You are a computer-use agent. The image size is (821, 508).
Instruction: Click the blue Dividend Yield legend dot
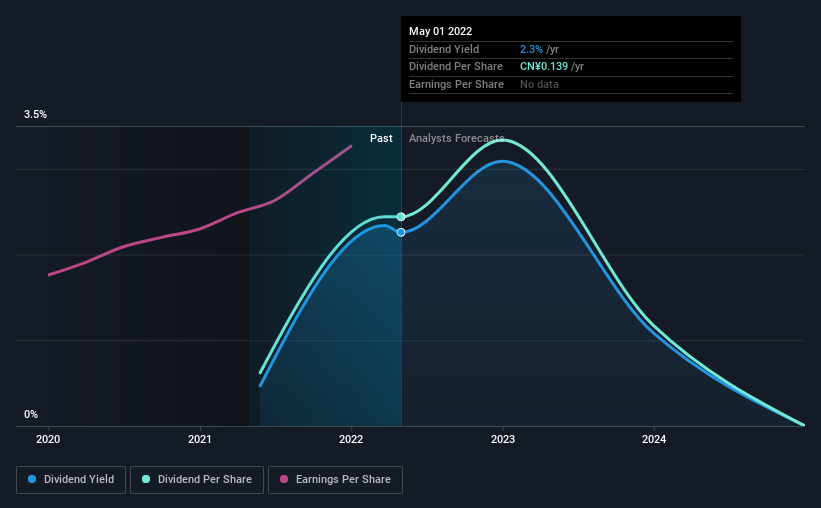click(32, 479)
